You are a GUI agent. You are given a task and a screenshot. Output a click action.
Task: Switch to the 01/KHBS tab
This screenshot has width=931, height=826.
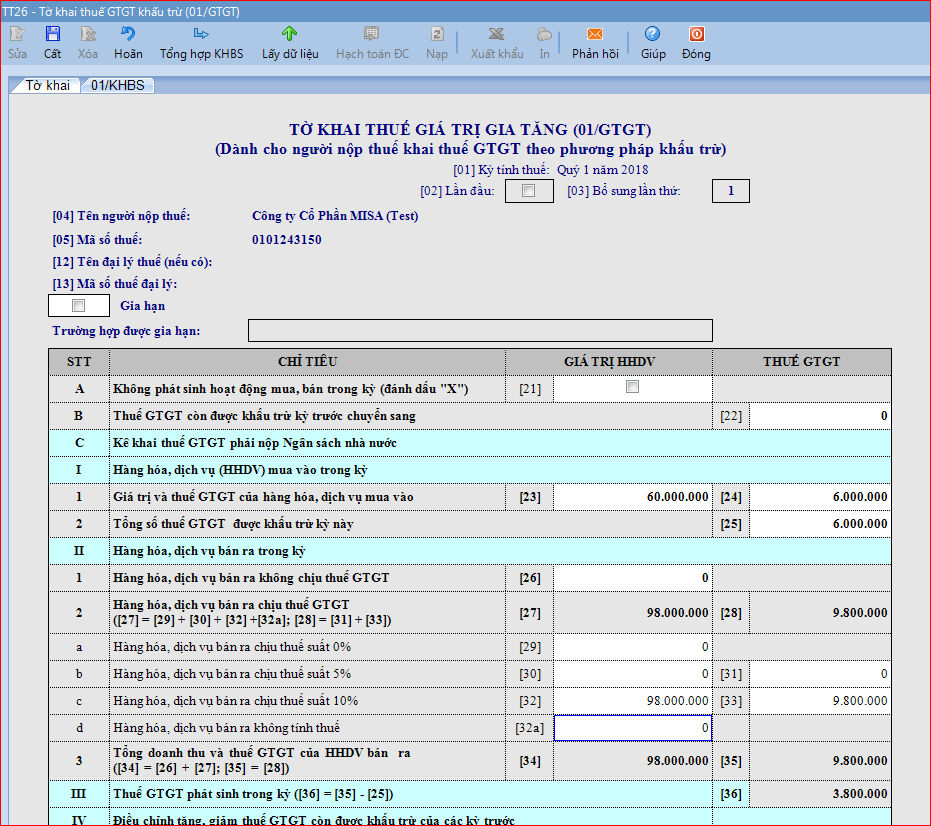(118, 86)
